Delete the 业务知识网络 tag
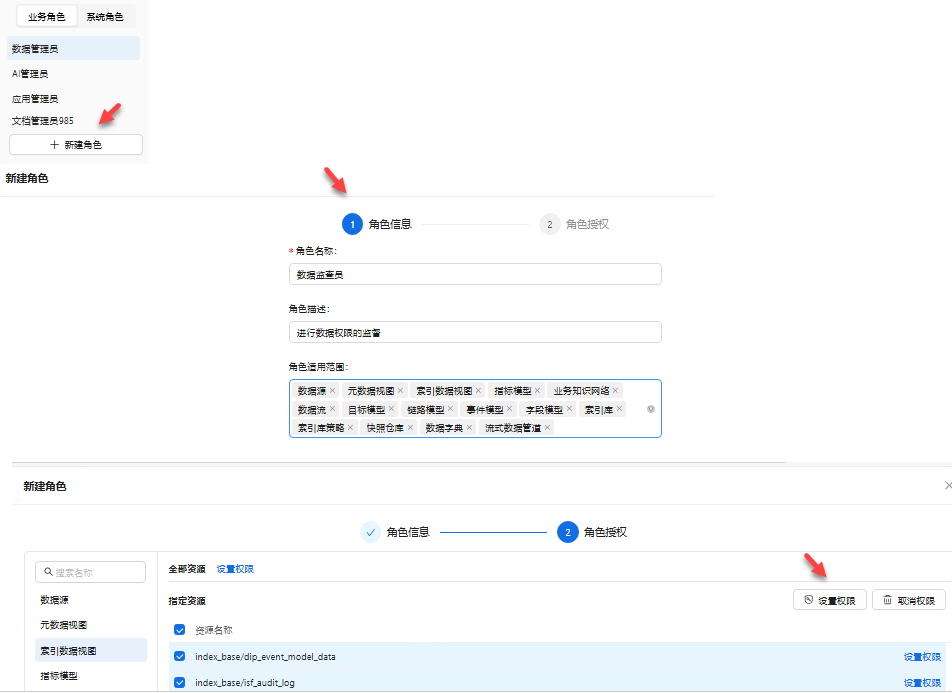This screenshot has height=693, width=952. pos(616,391)
